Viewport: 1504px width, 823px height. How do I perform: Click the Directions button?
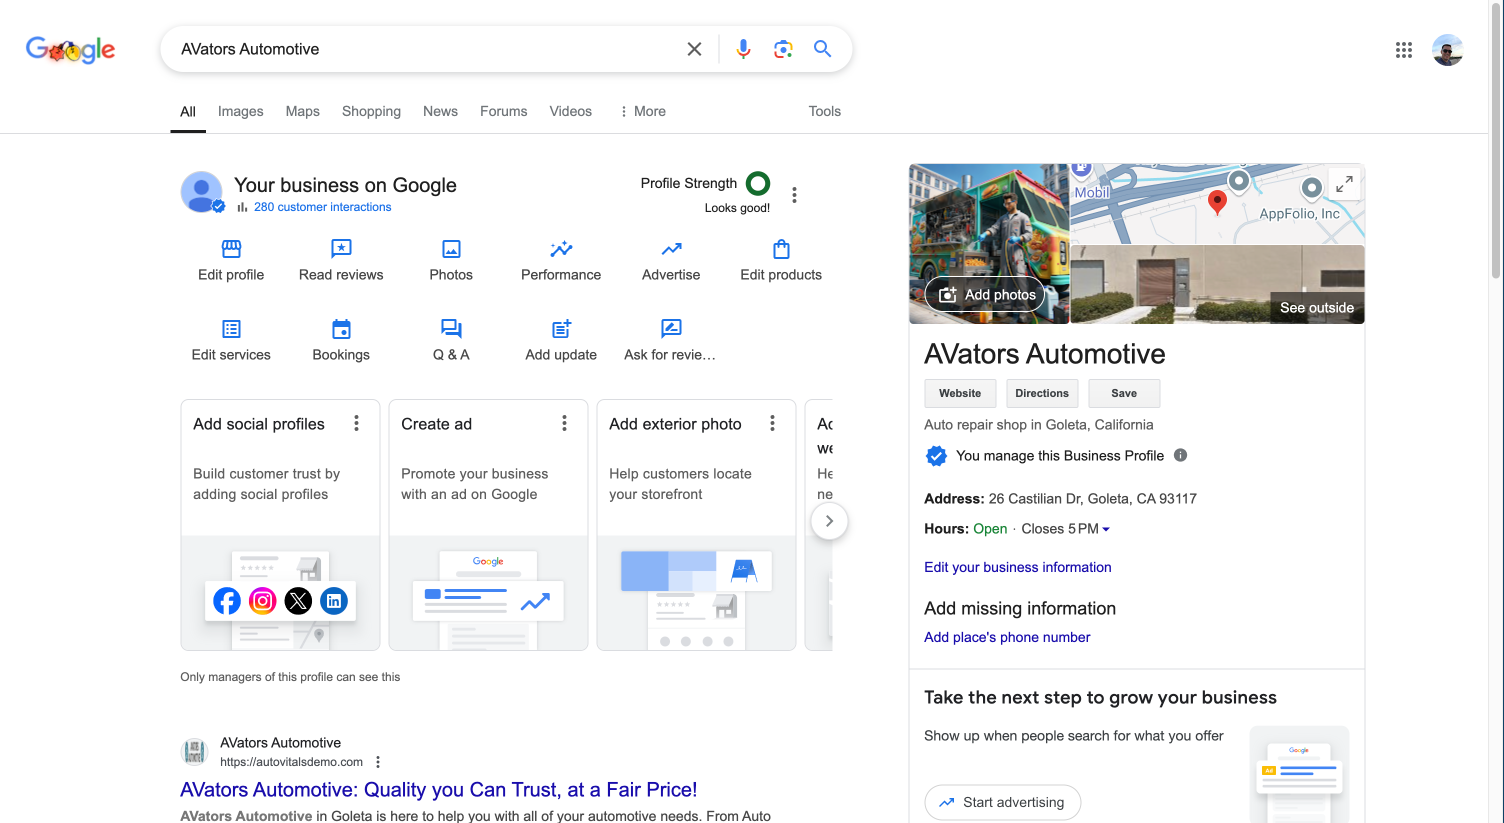pyautogui.click(x=1042, y=393)
